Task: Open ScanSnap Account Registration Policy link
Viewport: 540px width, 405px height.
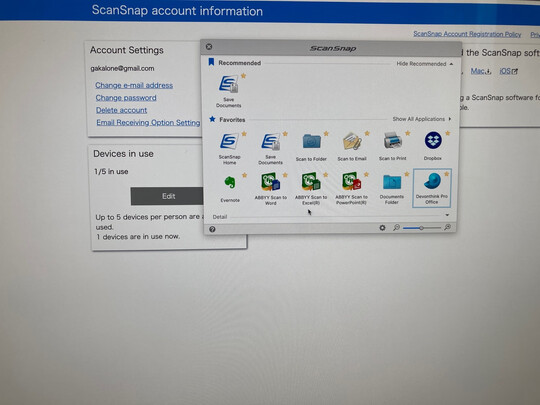Action: (467, 34)
